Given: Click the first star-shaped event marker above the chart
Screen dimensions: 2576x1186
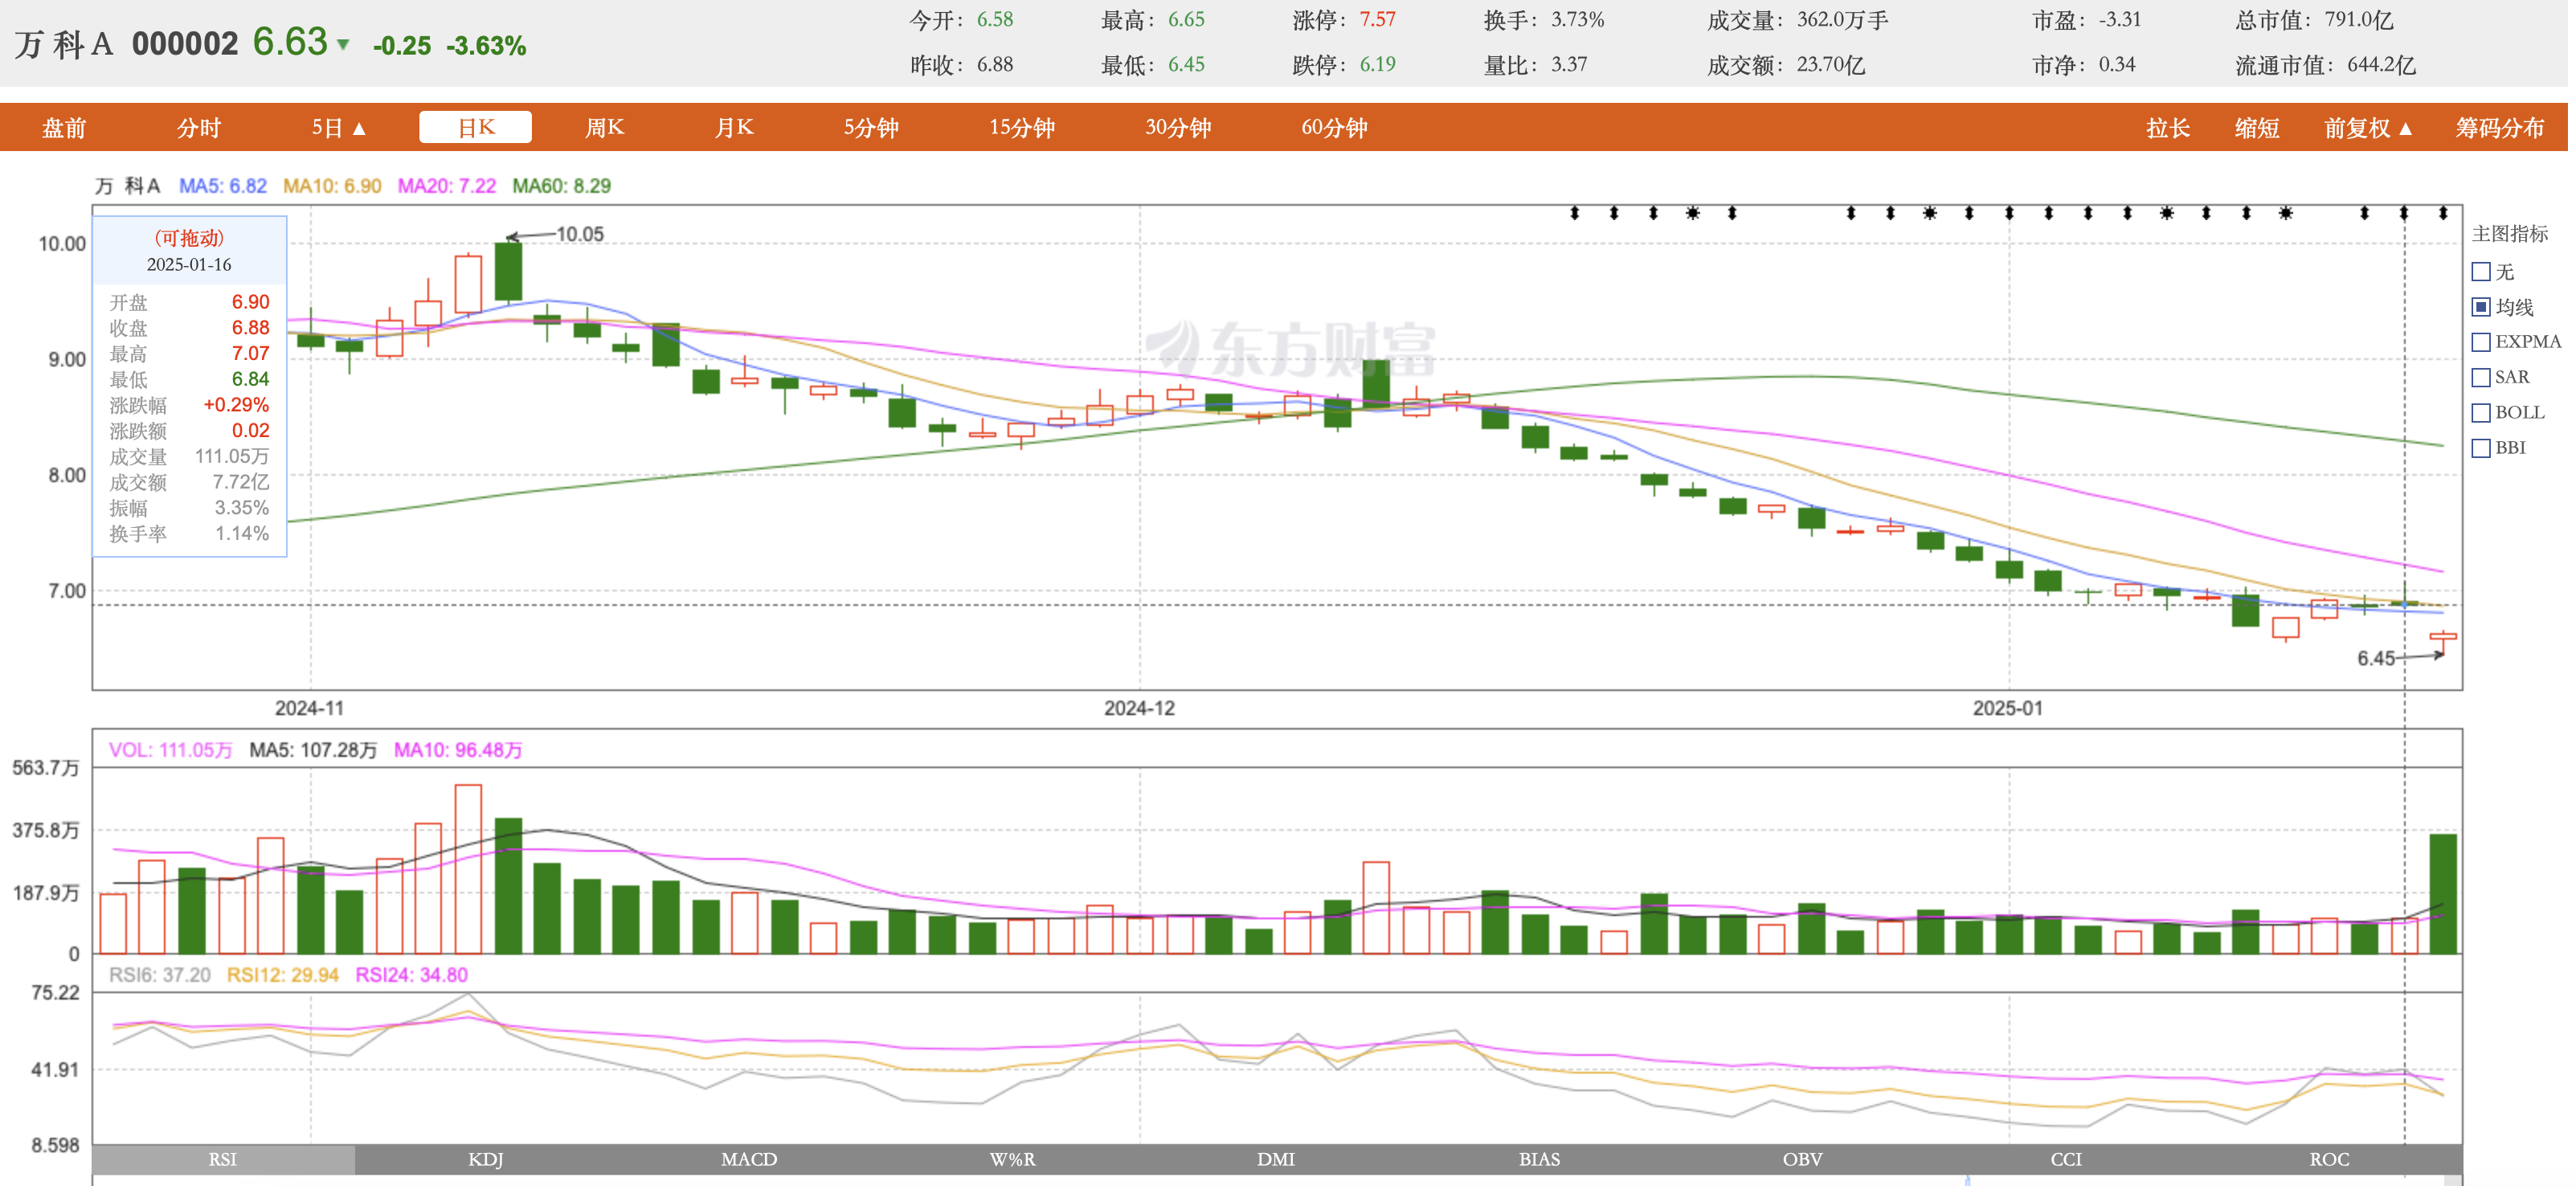Looking at the screenshot, I should [x=1692, y=213].
